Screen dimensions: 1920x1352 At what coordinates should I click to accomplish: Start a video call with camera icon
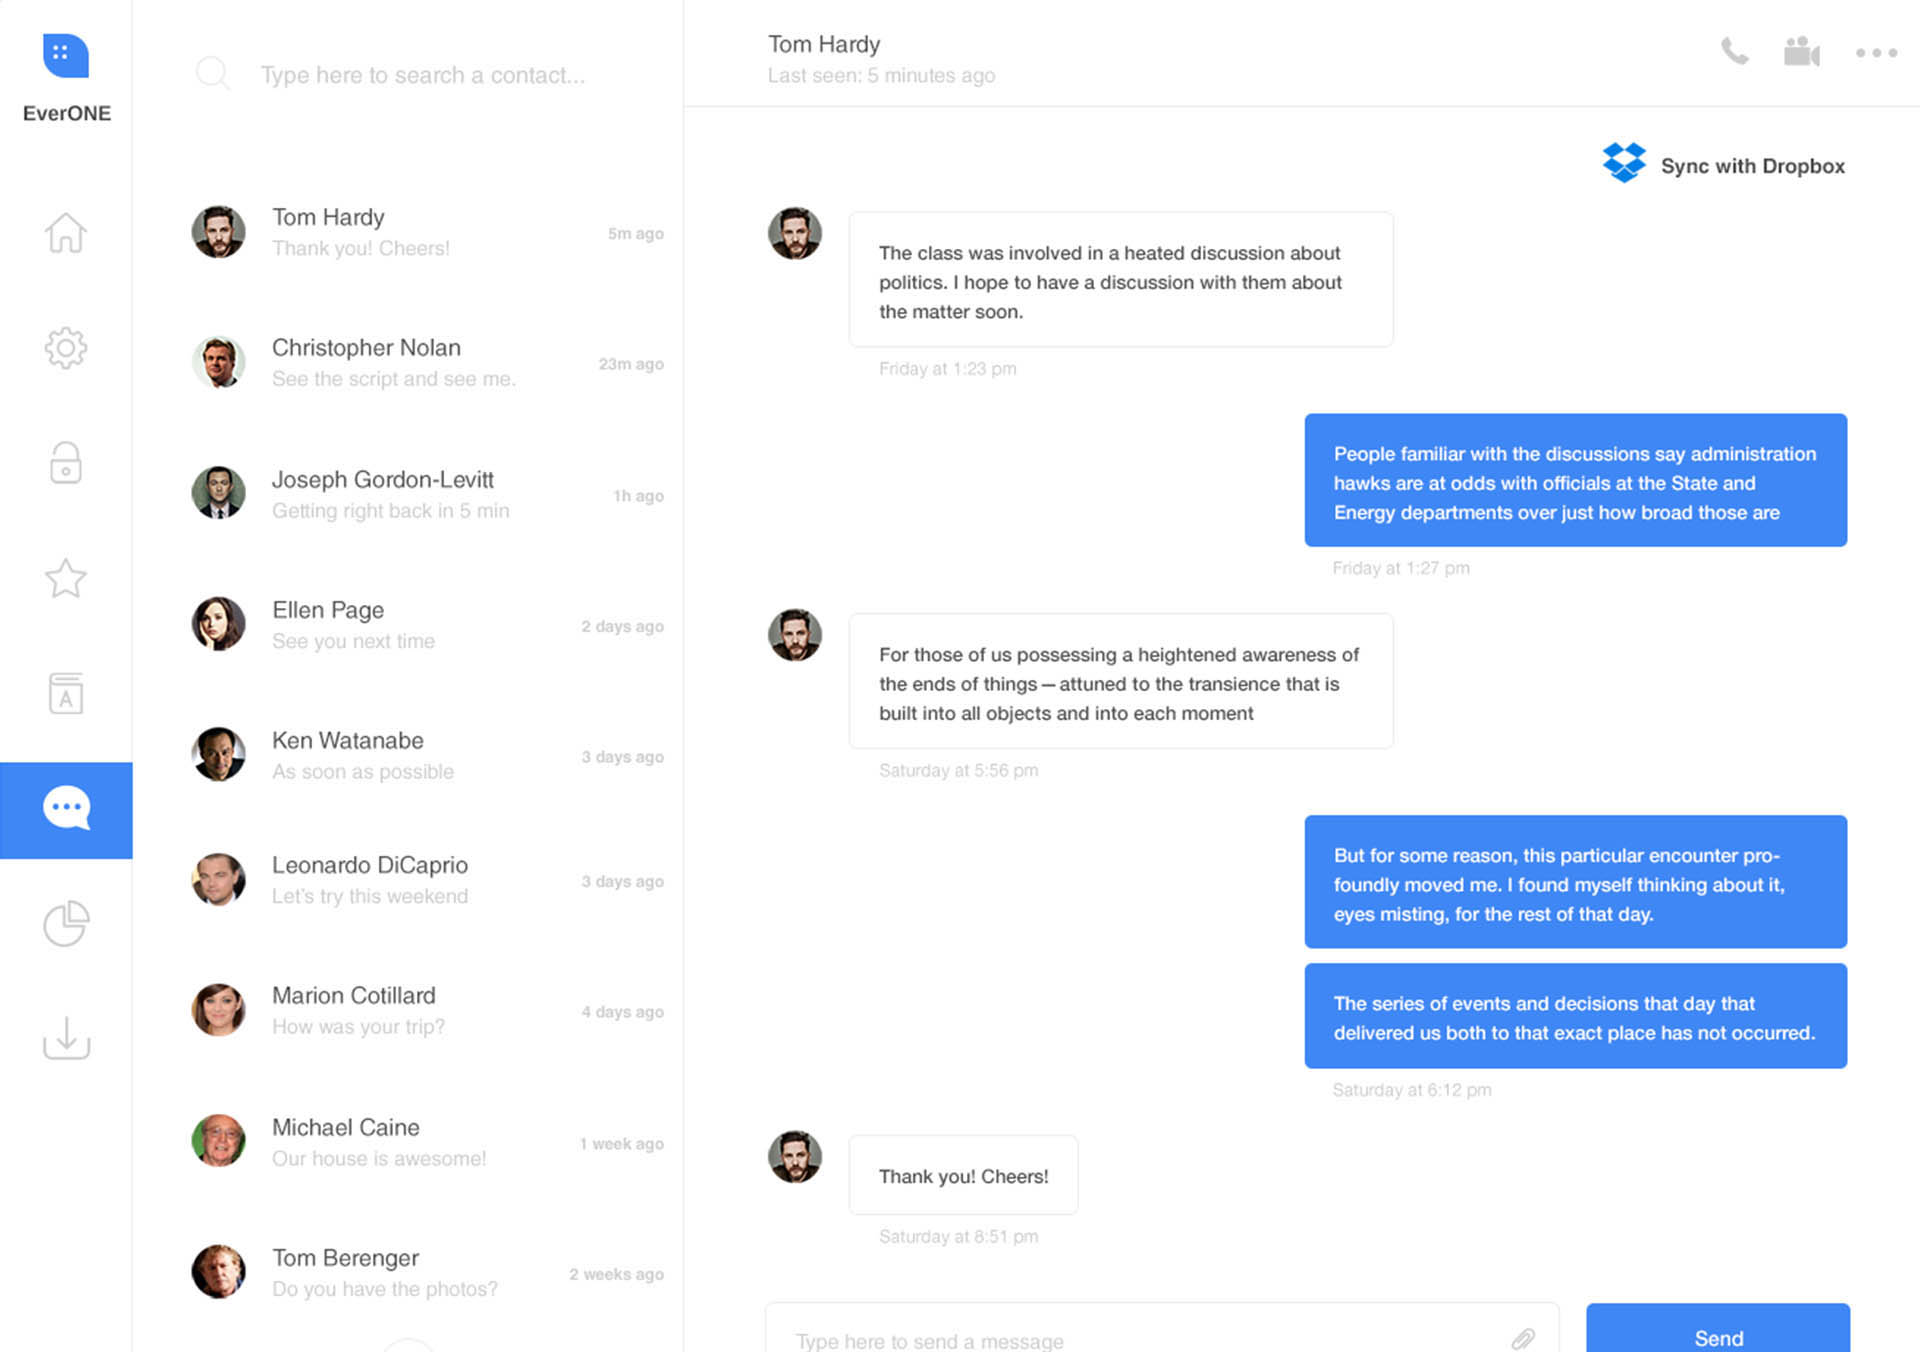1802,52
